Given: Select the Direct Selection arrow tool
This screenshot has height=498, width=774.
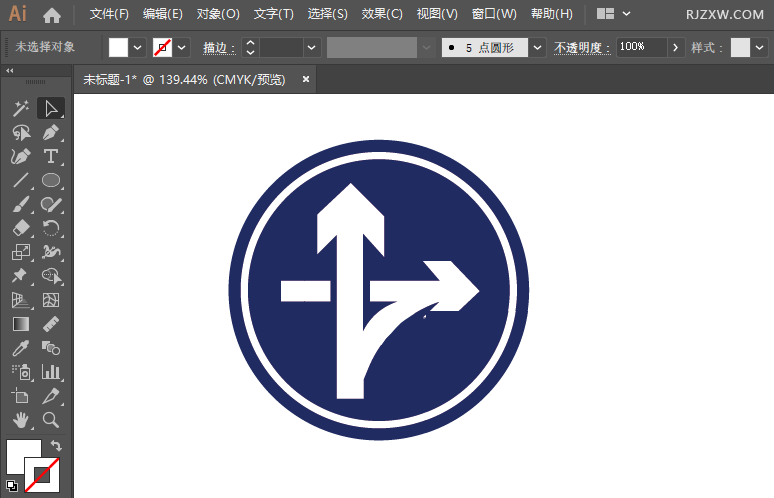Looking at the screenshot, I should click(51, 109).
